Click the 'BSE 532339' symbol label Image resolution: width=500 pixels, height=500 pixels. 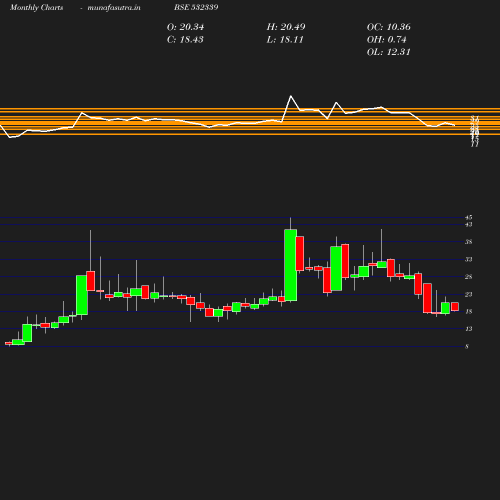(x=196, y=7)
